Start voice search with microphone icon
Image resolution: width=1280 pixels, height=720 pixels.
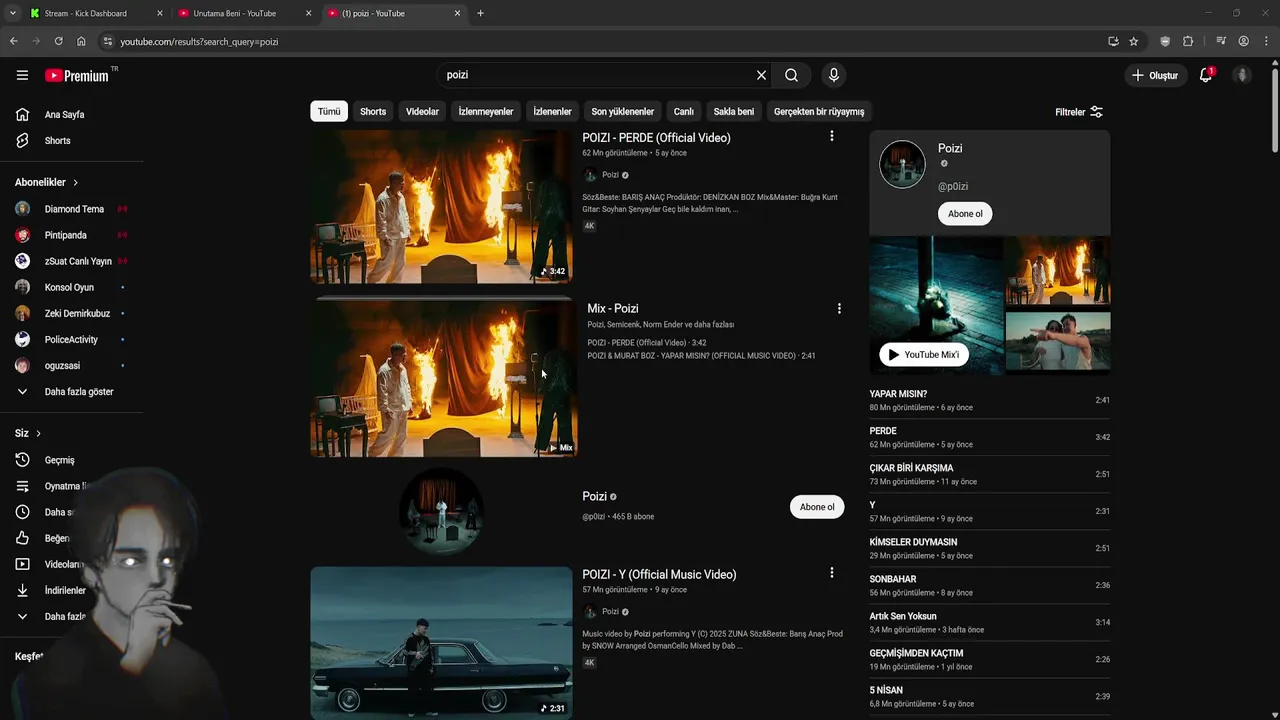tap(833, 75)
